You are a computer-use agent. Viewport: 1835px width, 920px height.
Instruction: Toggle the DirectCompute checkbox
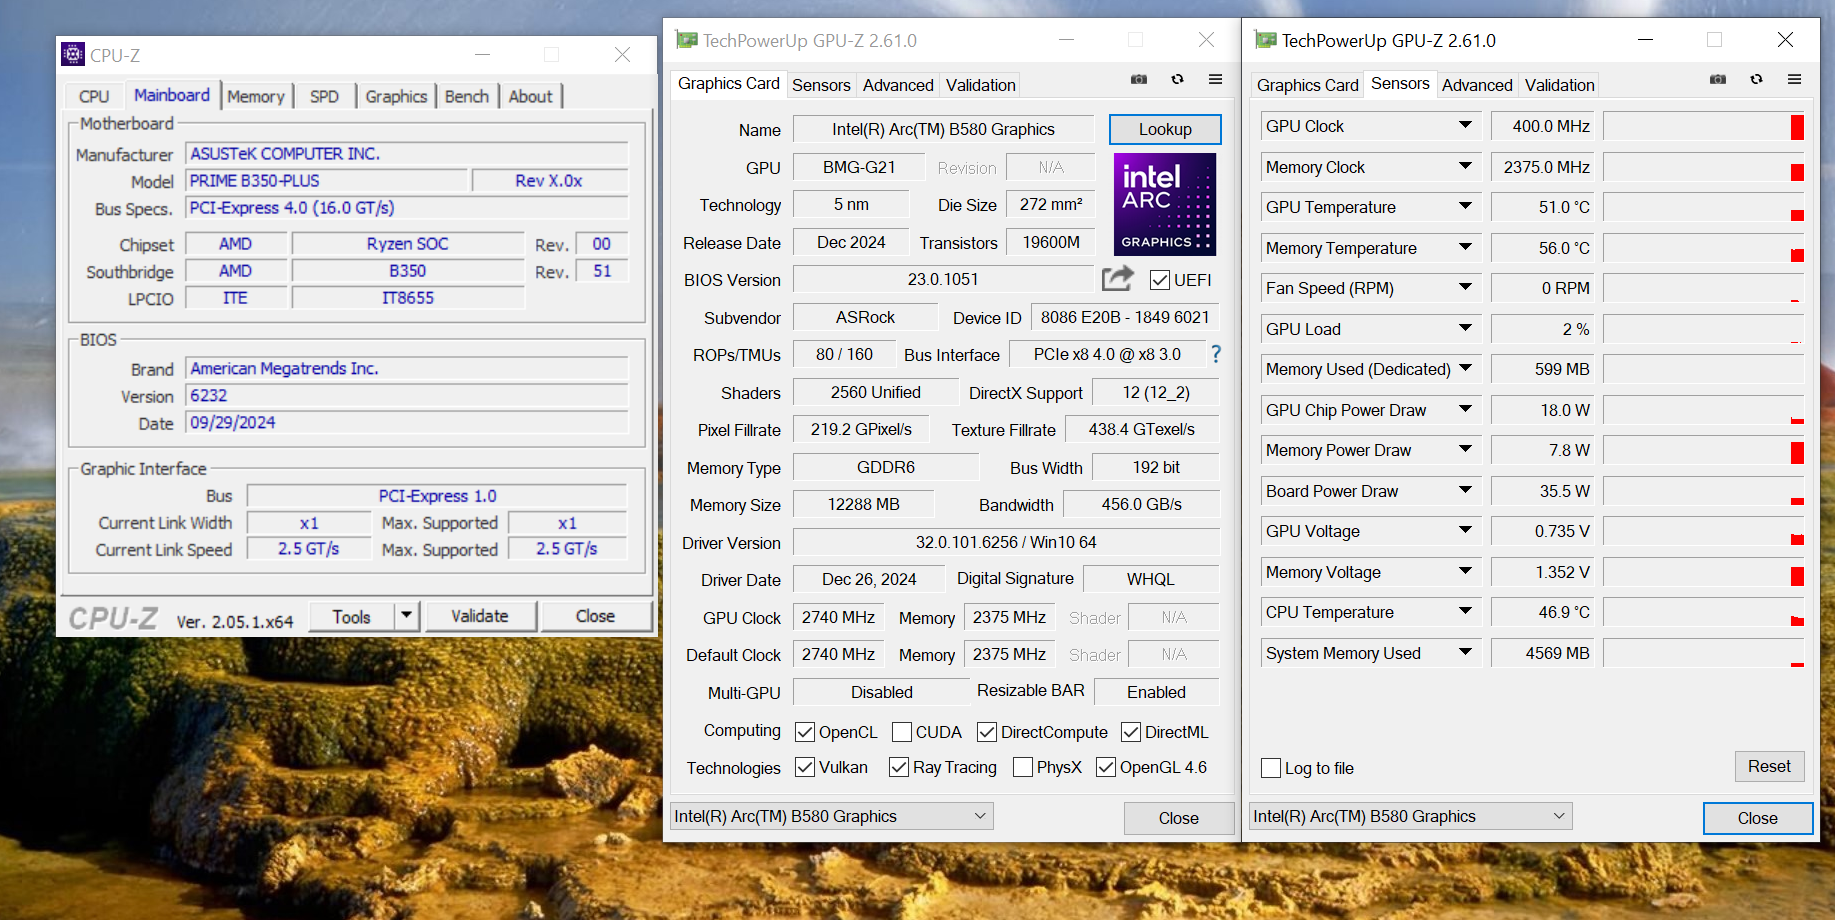click(987, 732)
